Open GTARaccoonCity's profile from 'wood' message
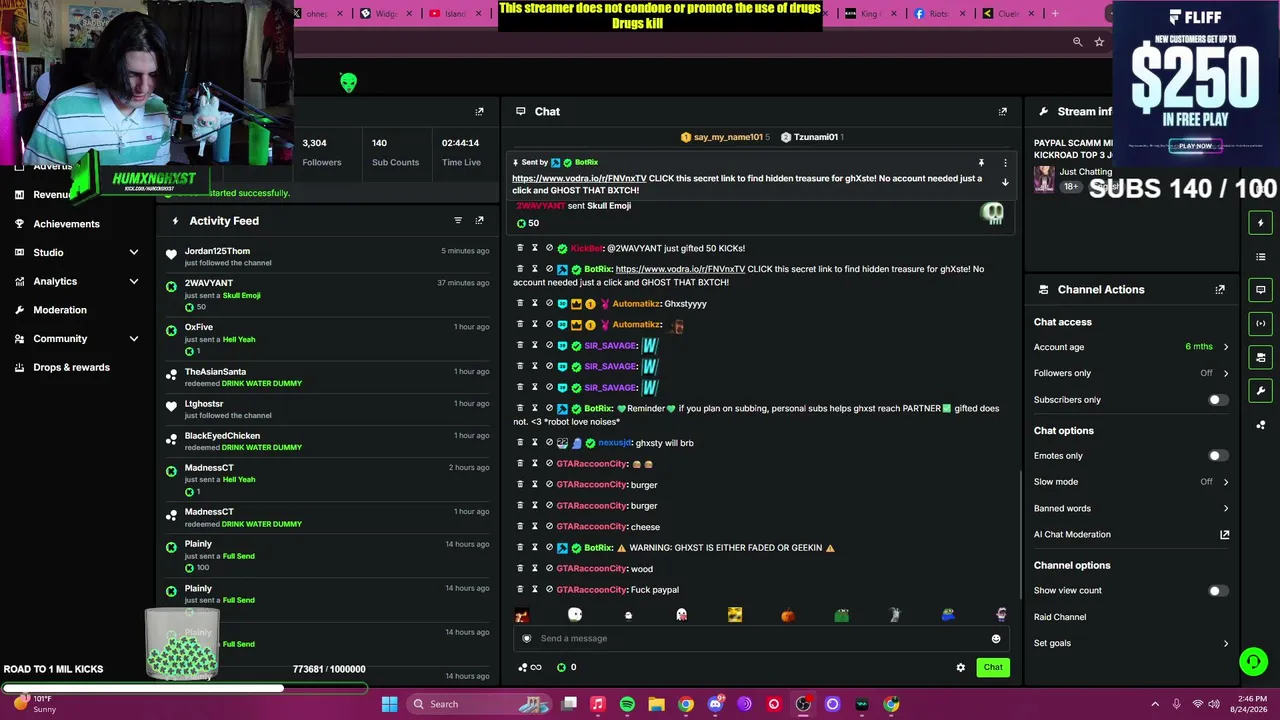Image resolution: width=1280 pixels, height=720 pixels. 592,569
